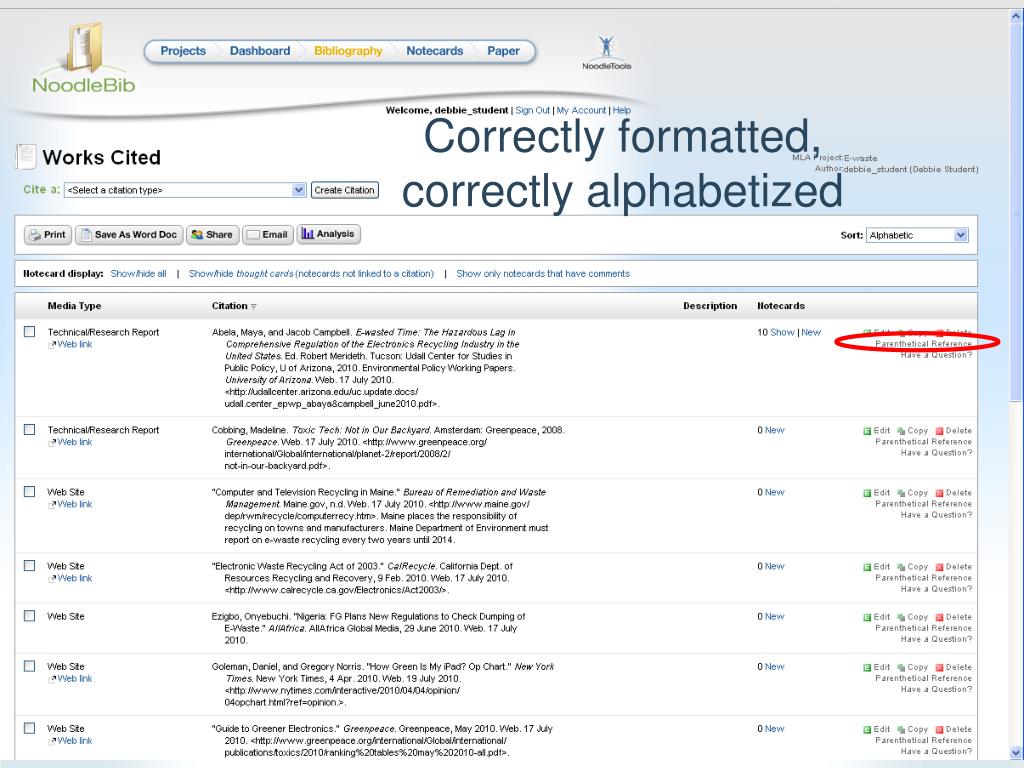Open the Analysis bar chart button
The image size is (1024, 768).
[x=328, y=234]
